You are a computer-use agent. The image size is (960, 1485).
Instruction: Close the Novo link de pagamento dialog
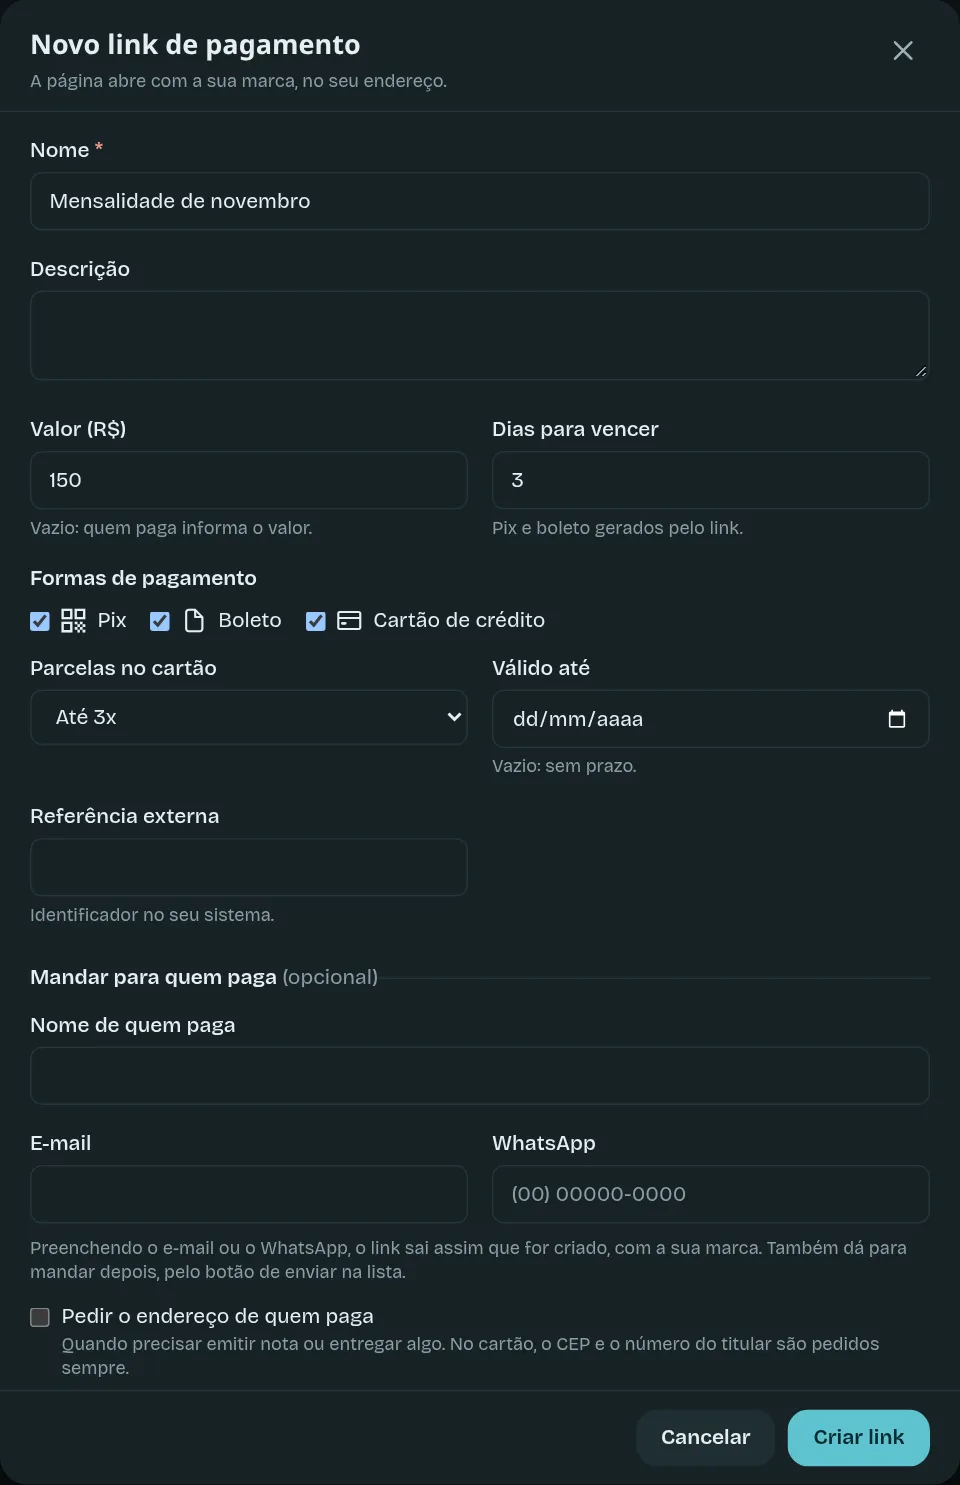(903, 51)
